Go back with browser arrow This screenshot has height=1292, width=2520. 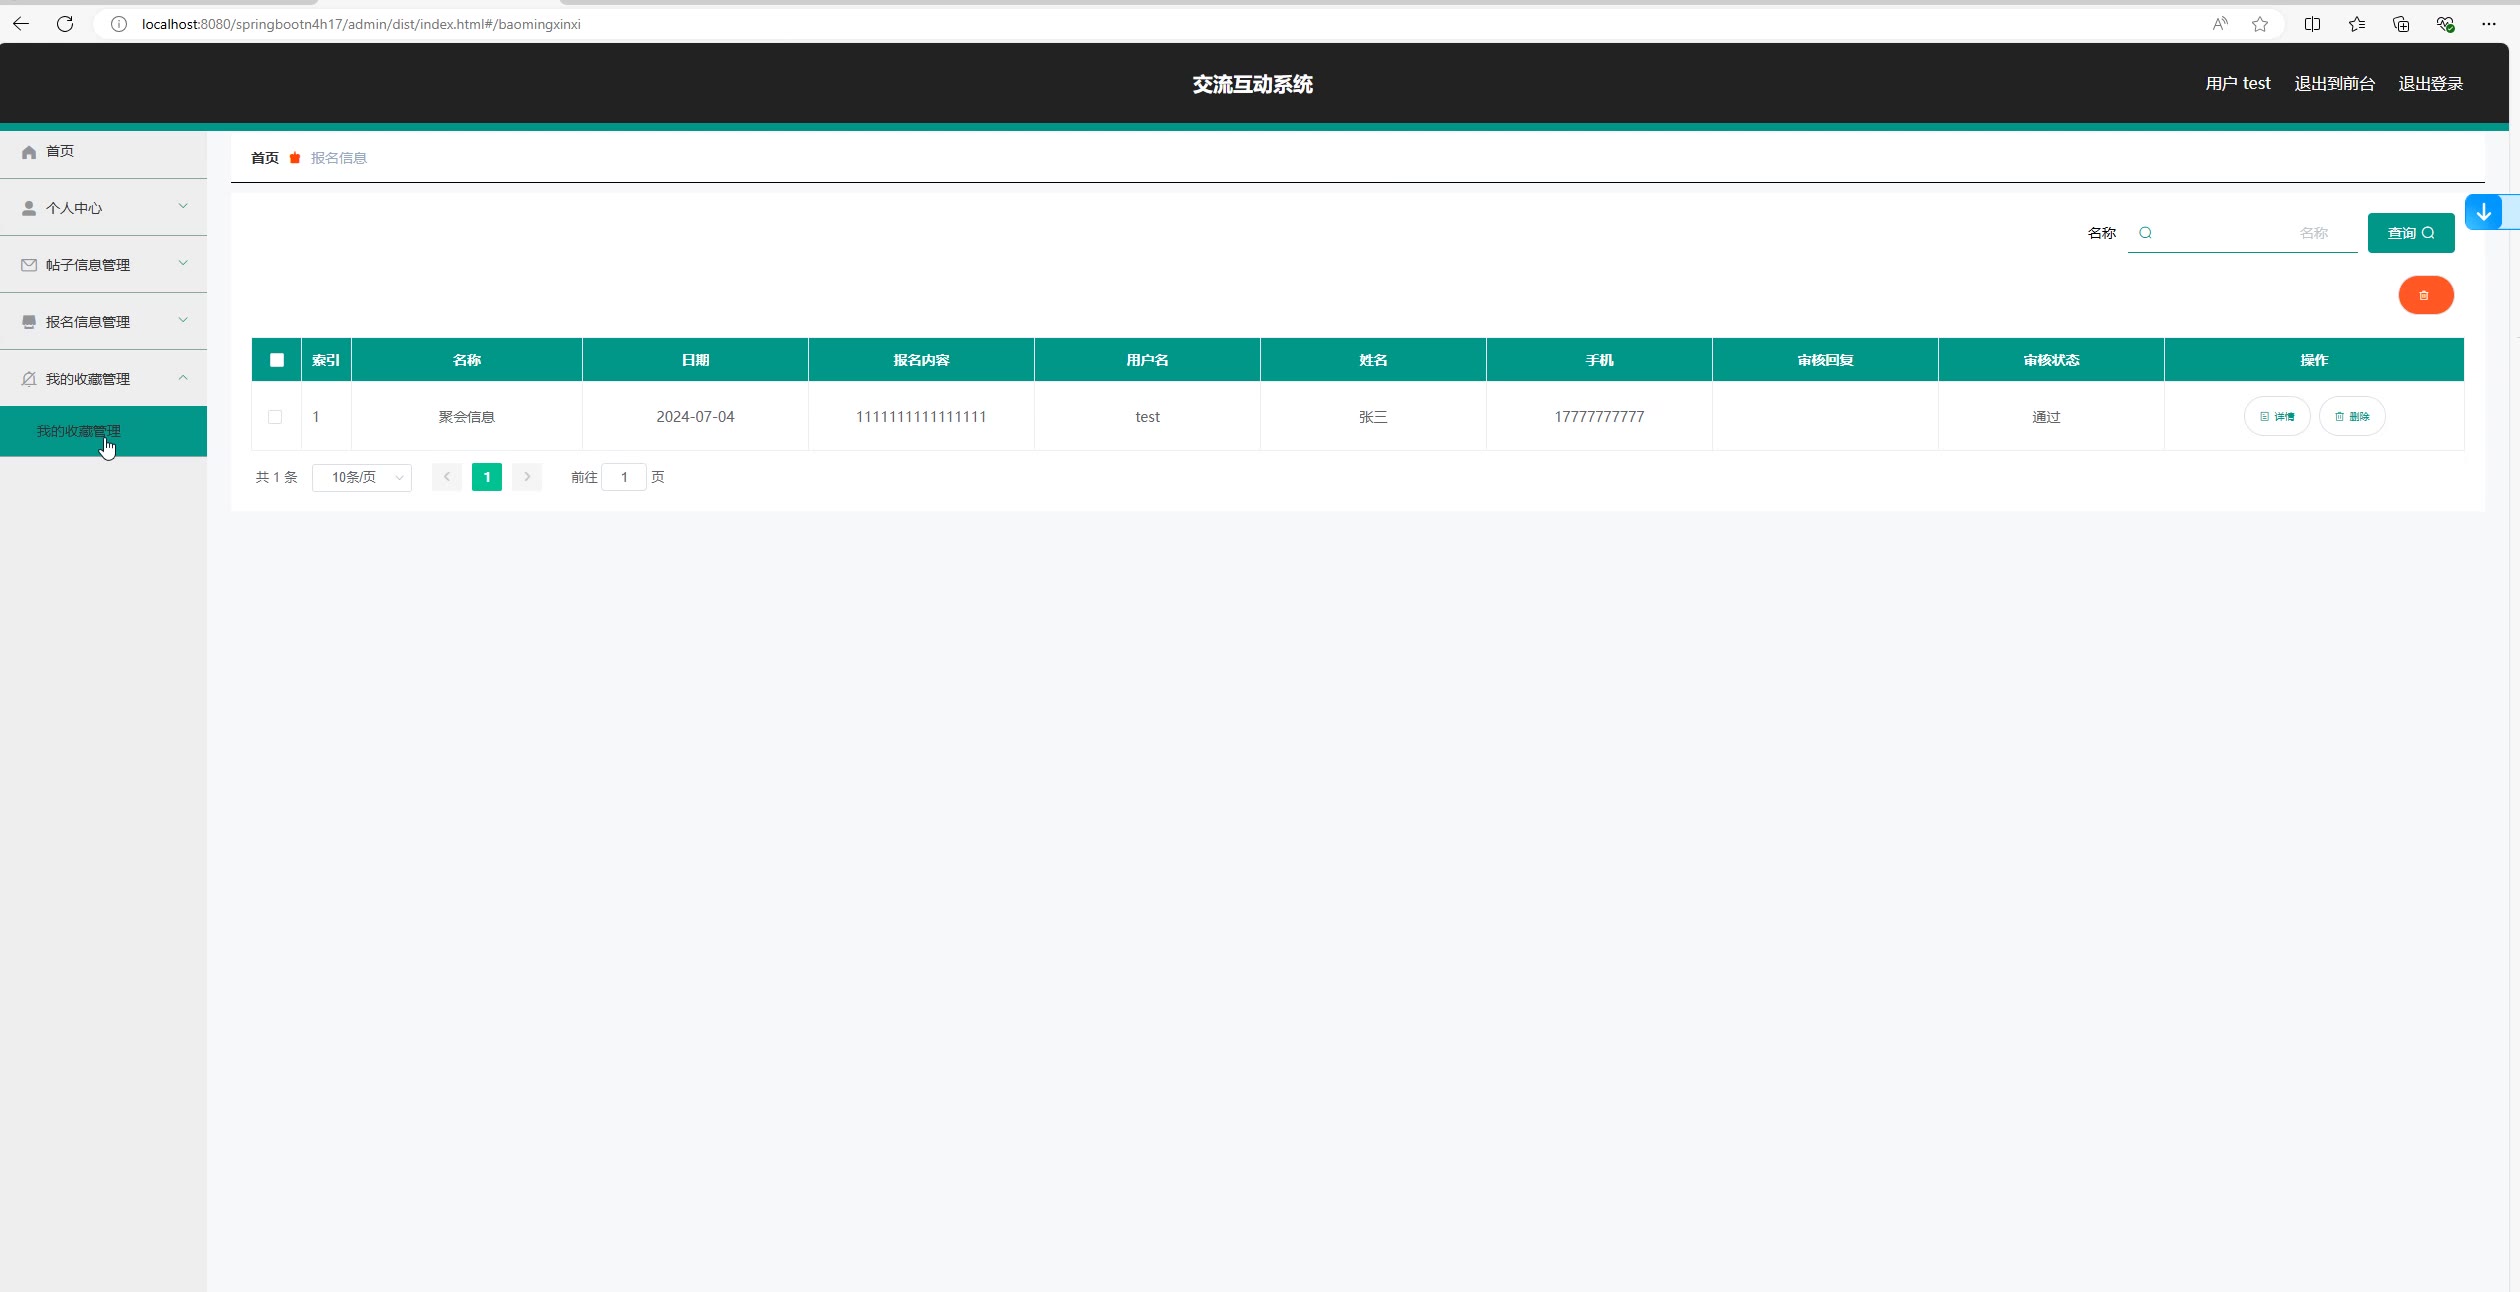tap(21, 24)
